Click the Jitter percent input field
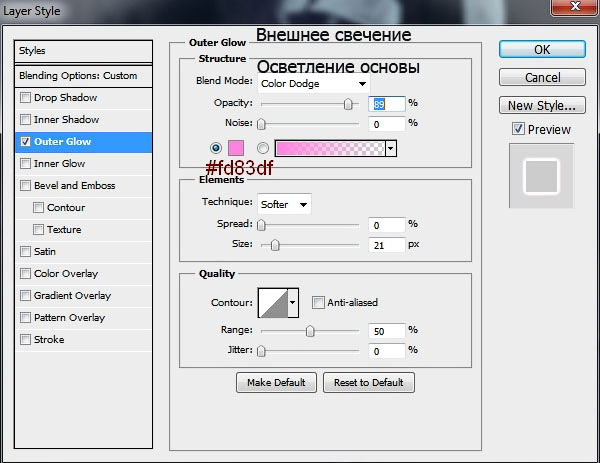Image resolution: width=600 pixels, height=463 pixels. click(x=386, y=351)
